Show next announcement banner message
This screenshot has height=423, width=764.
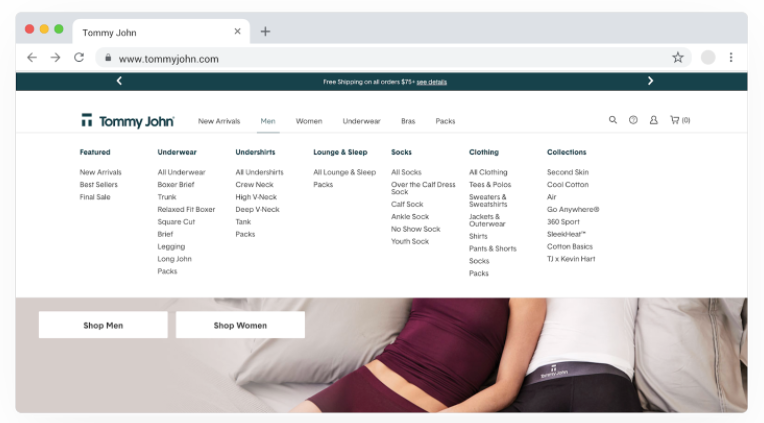point(650,81)
